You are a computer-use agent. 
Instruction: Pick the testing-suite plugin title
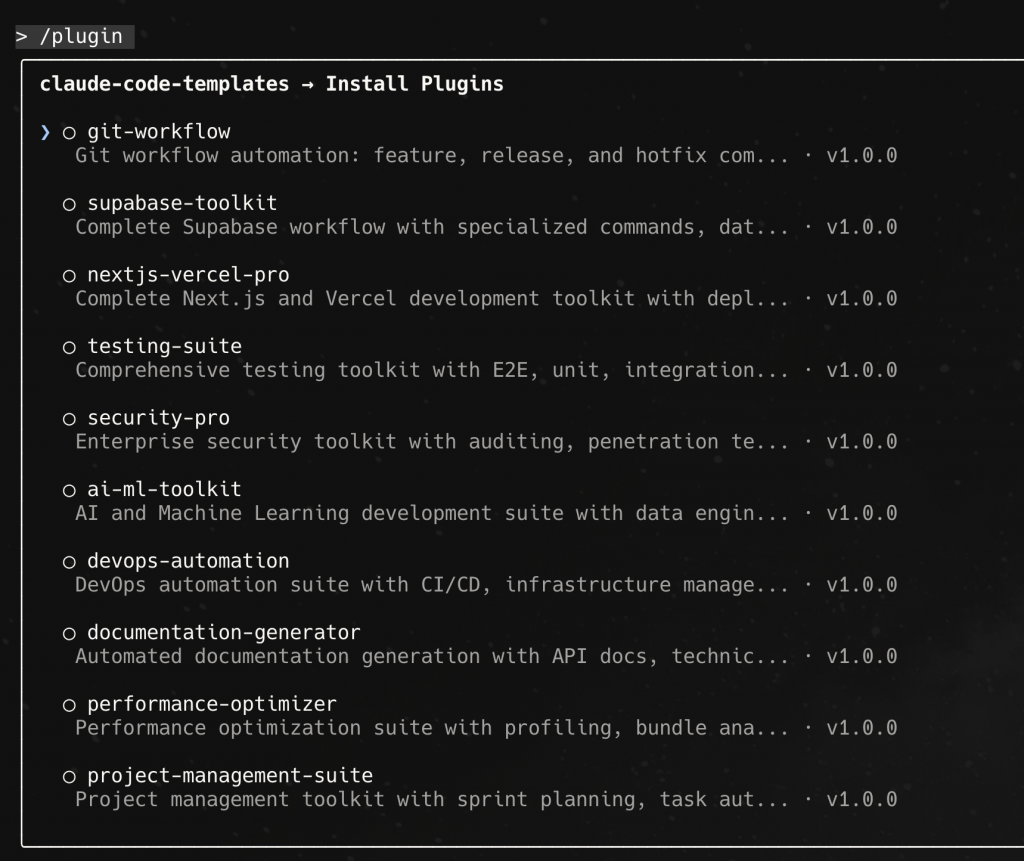pyautogui.click(x=164, y=346)
